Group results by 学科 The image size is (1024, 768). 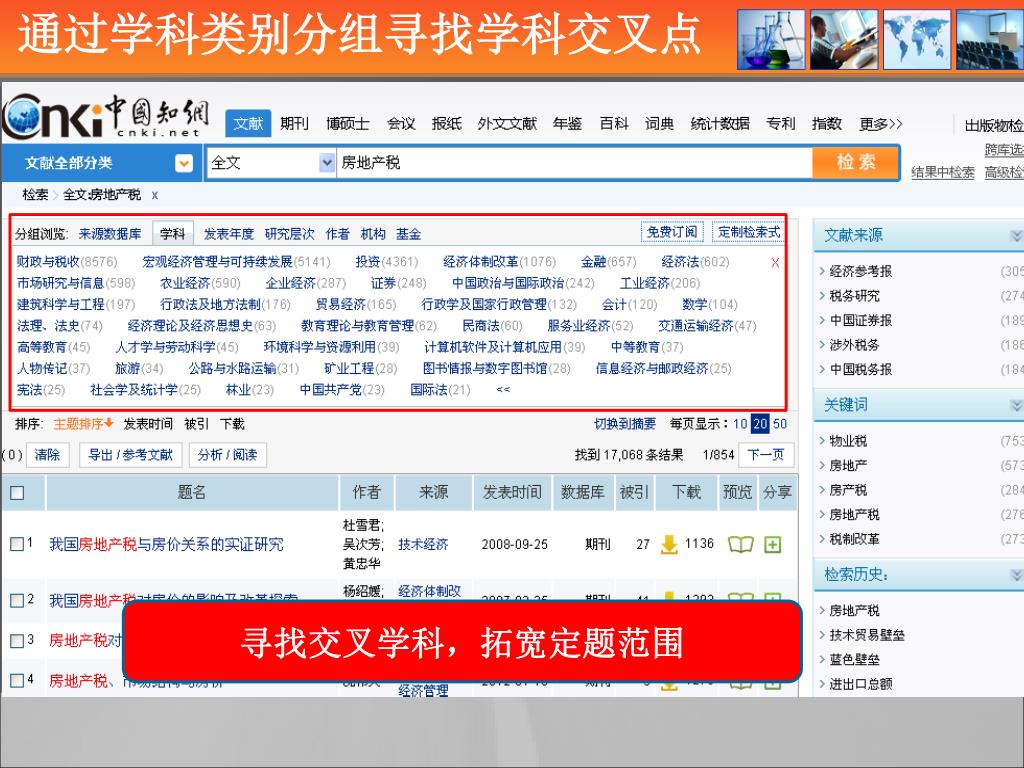(x=172, y=234)
